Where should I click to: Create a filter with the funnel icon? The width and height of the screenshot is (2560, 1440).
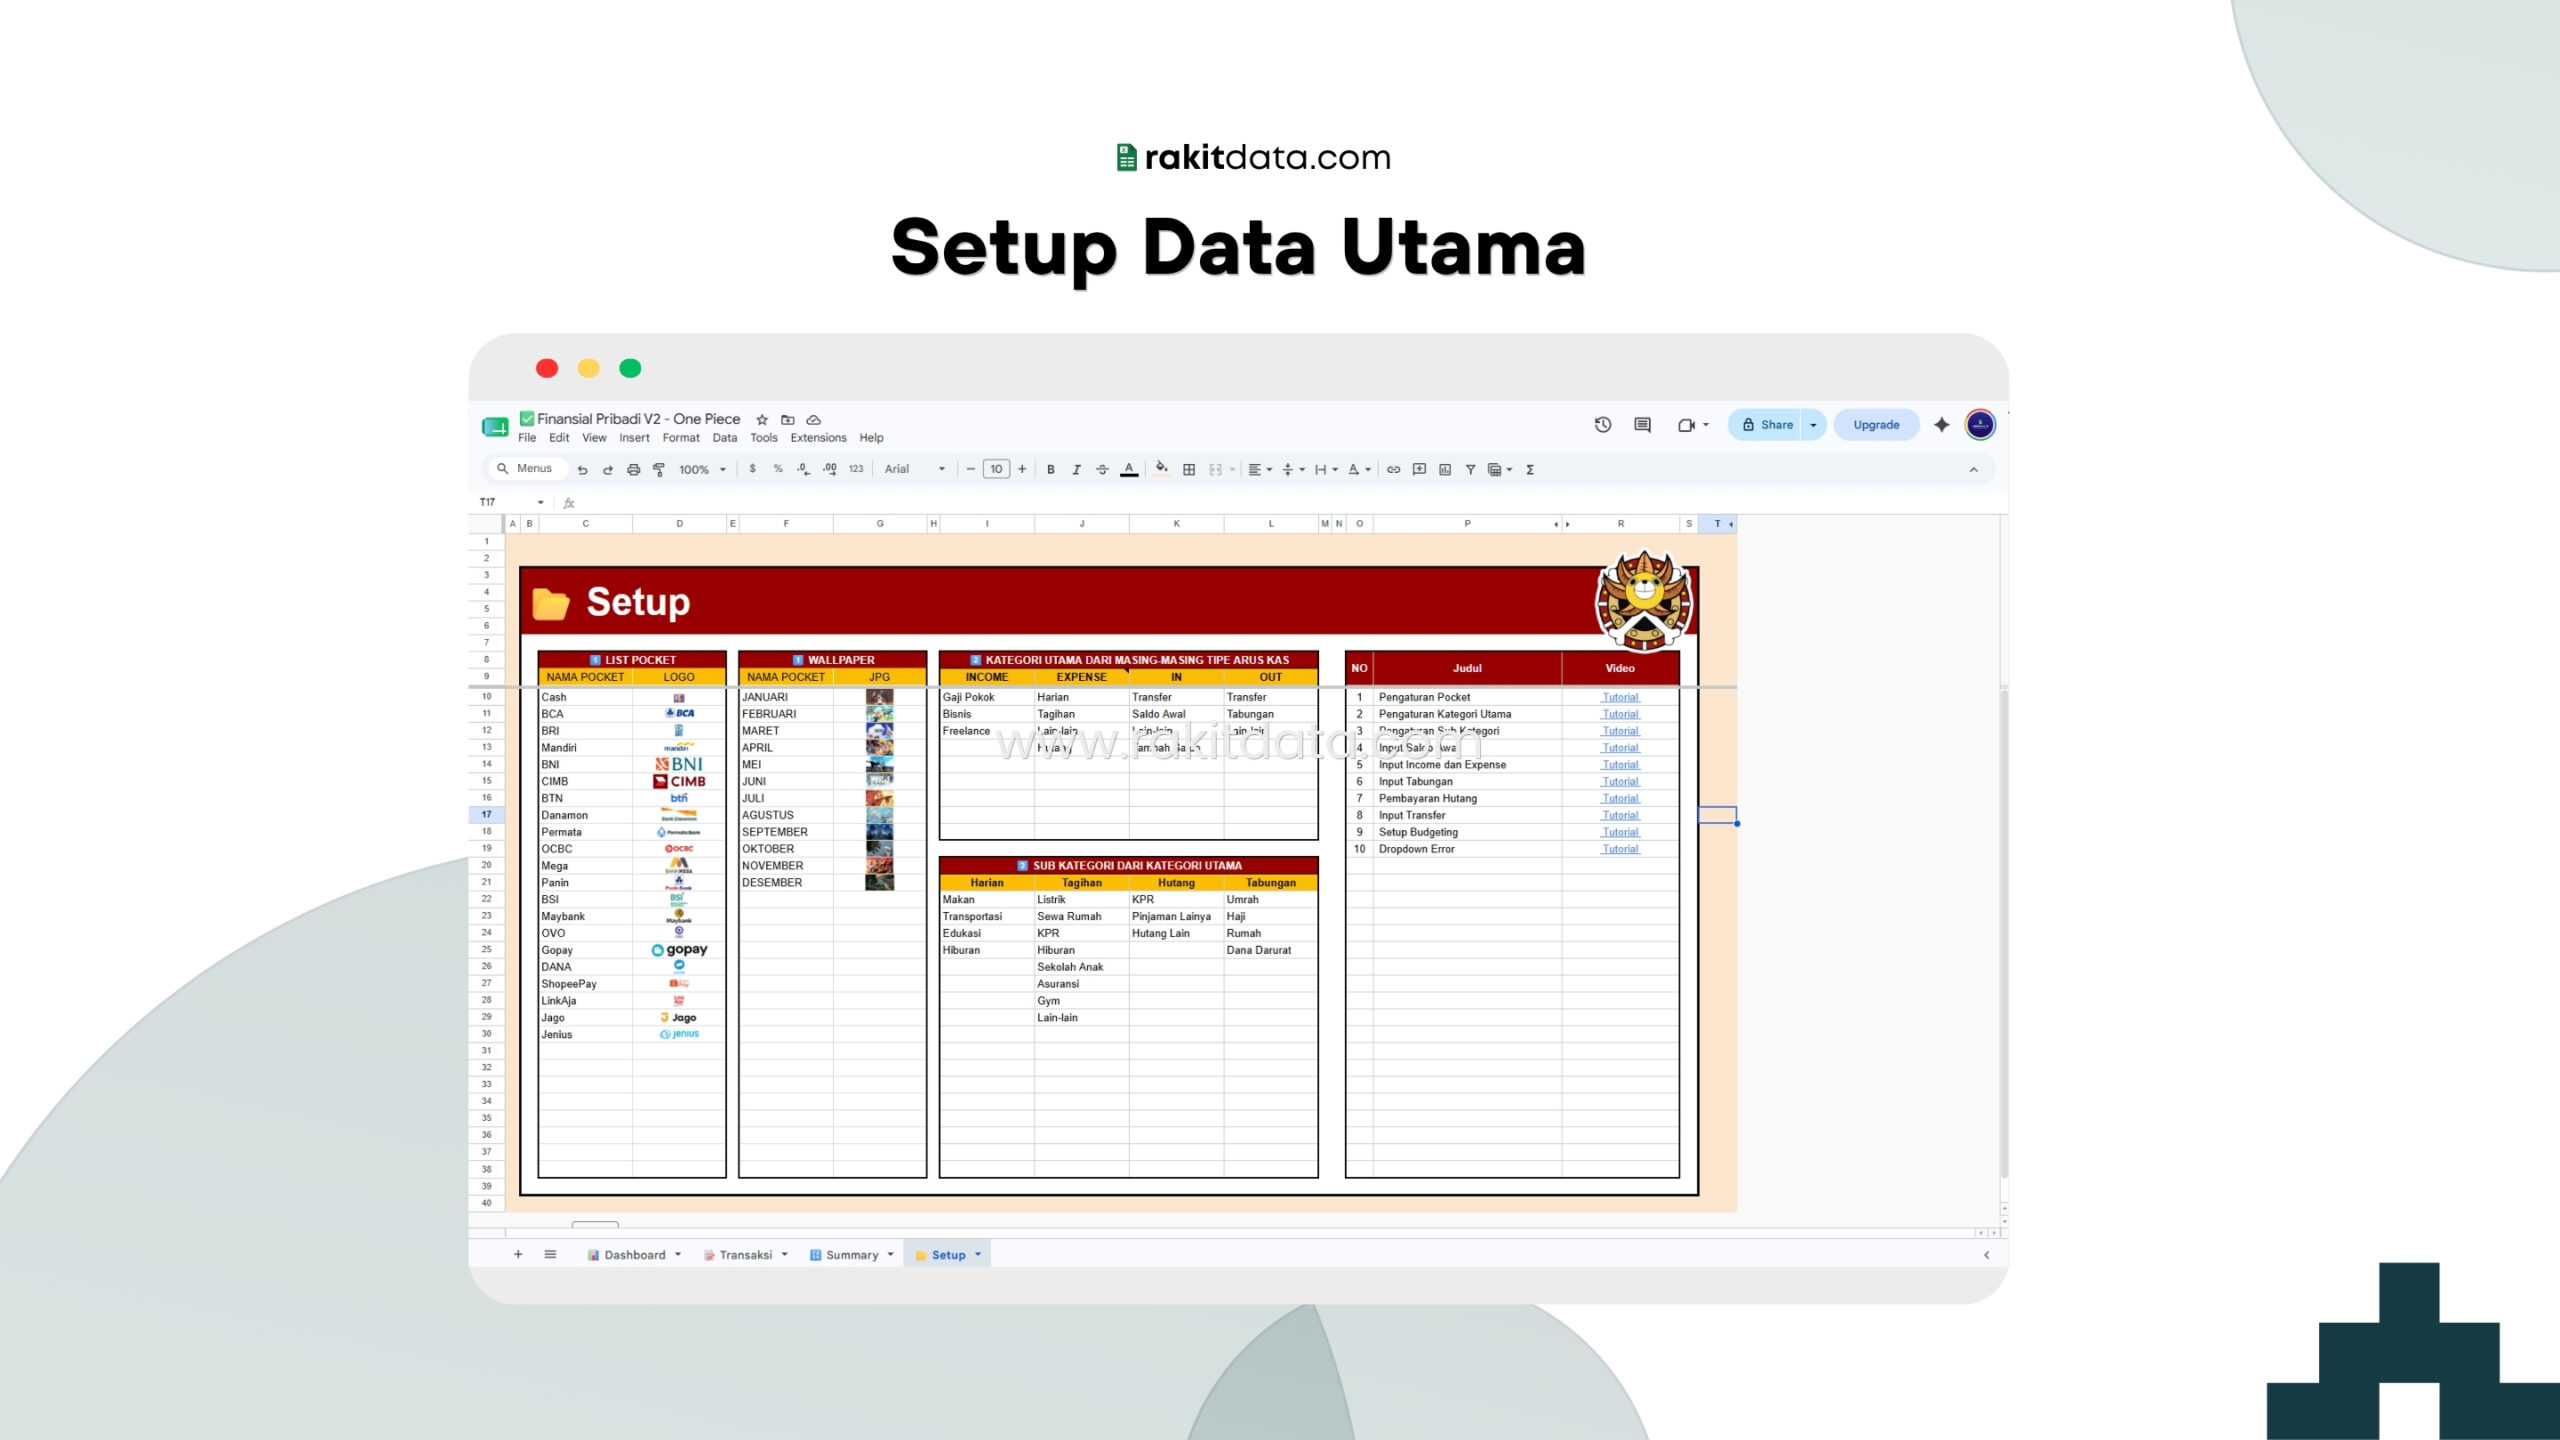pos(1470,470)
